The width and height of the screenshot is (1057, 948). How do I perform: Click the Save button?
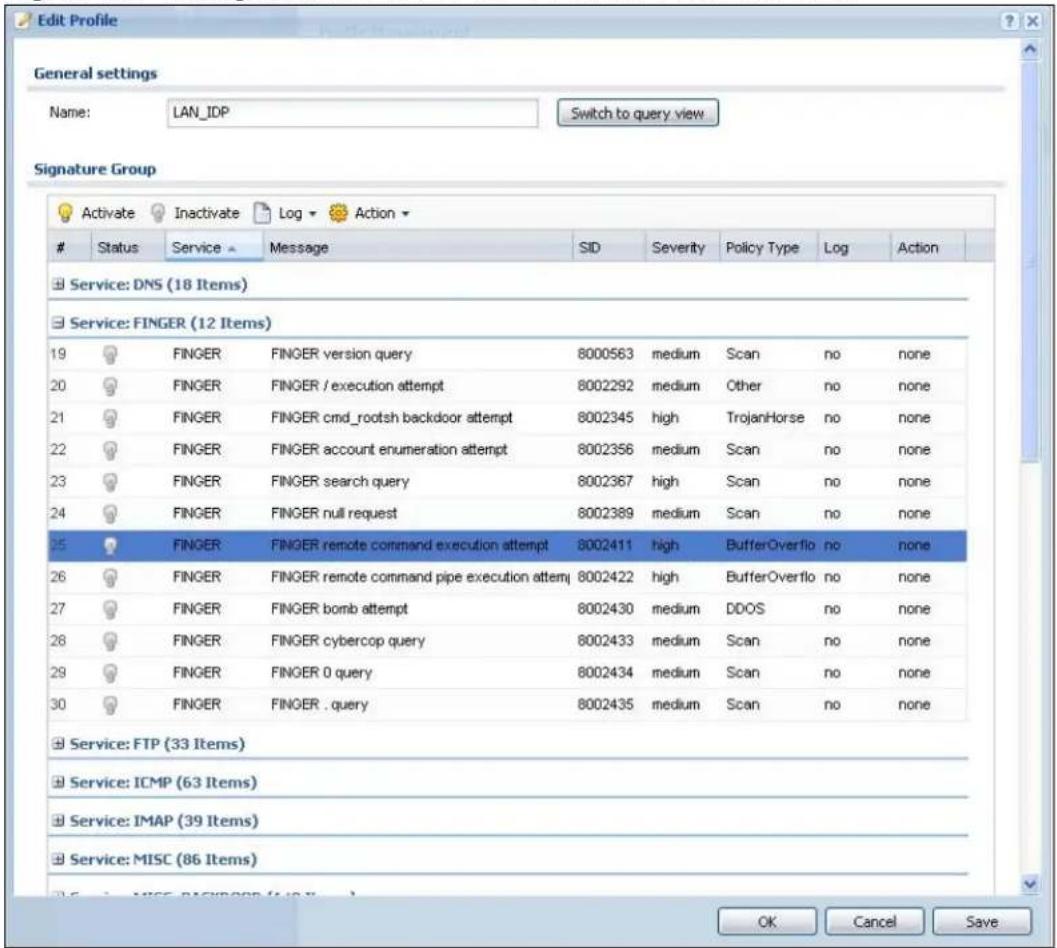pyautogui.click(x=982, y=922)
